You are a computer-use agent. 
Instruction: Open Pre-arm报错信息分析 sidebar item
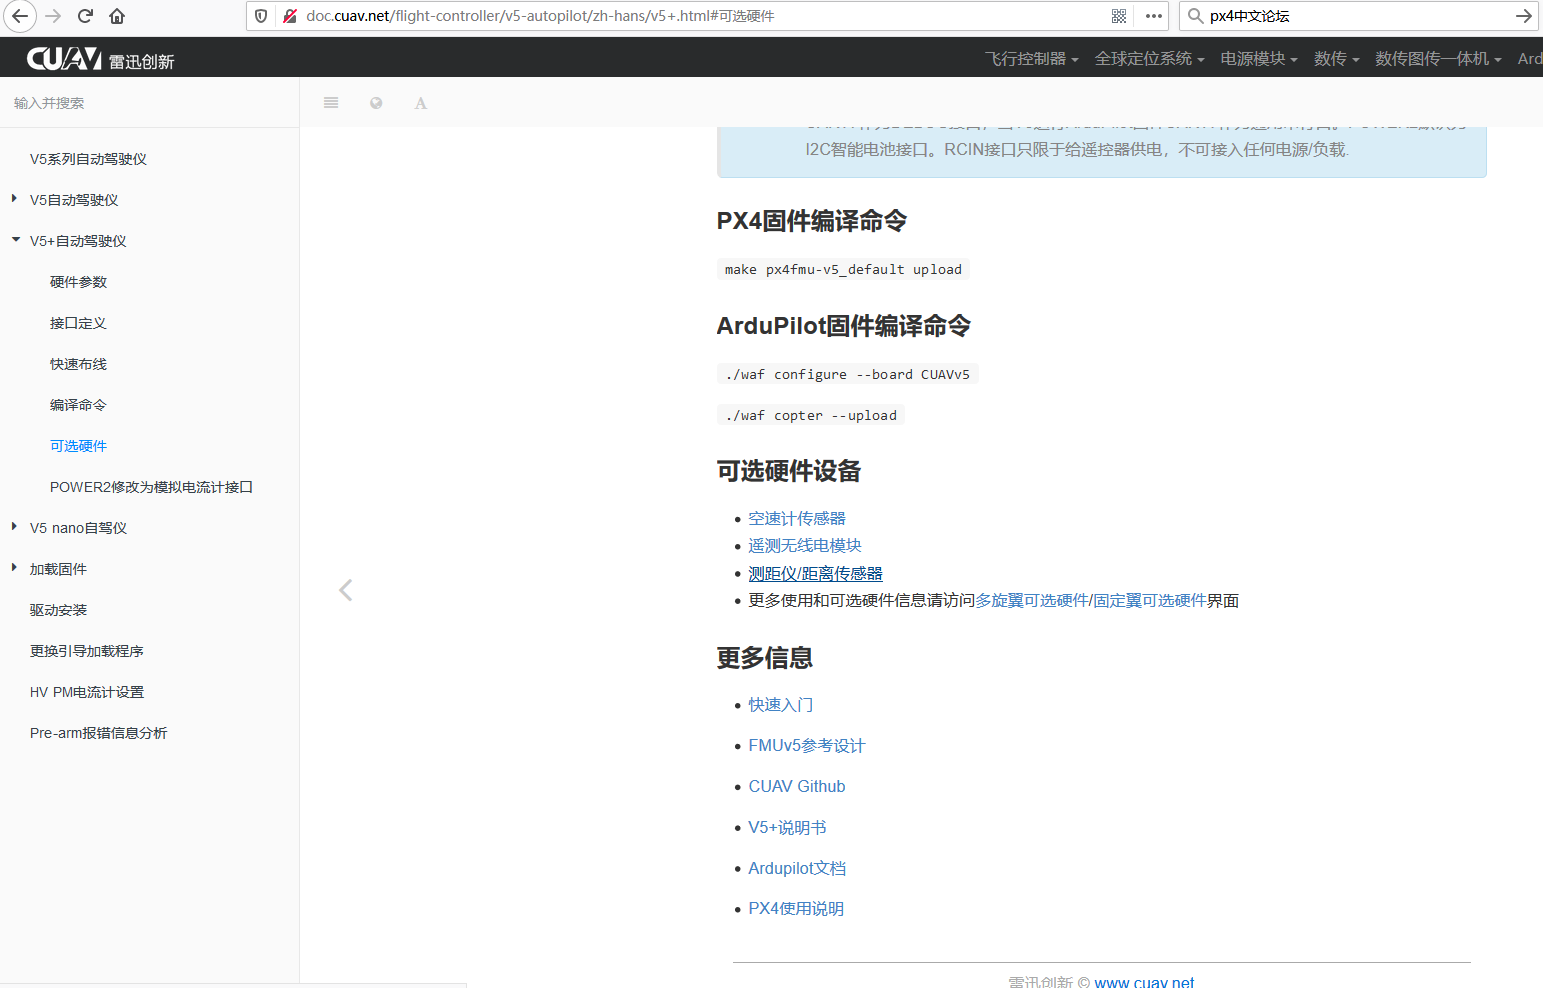(x=98, y=733)
